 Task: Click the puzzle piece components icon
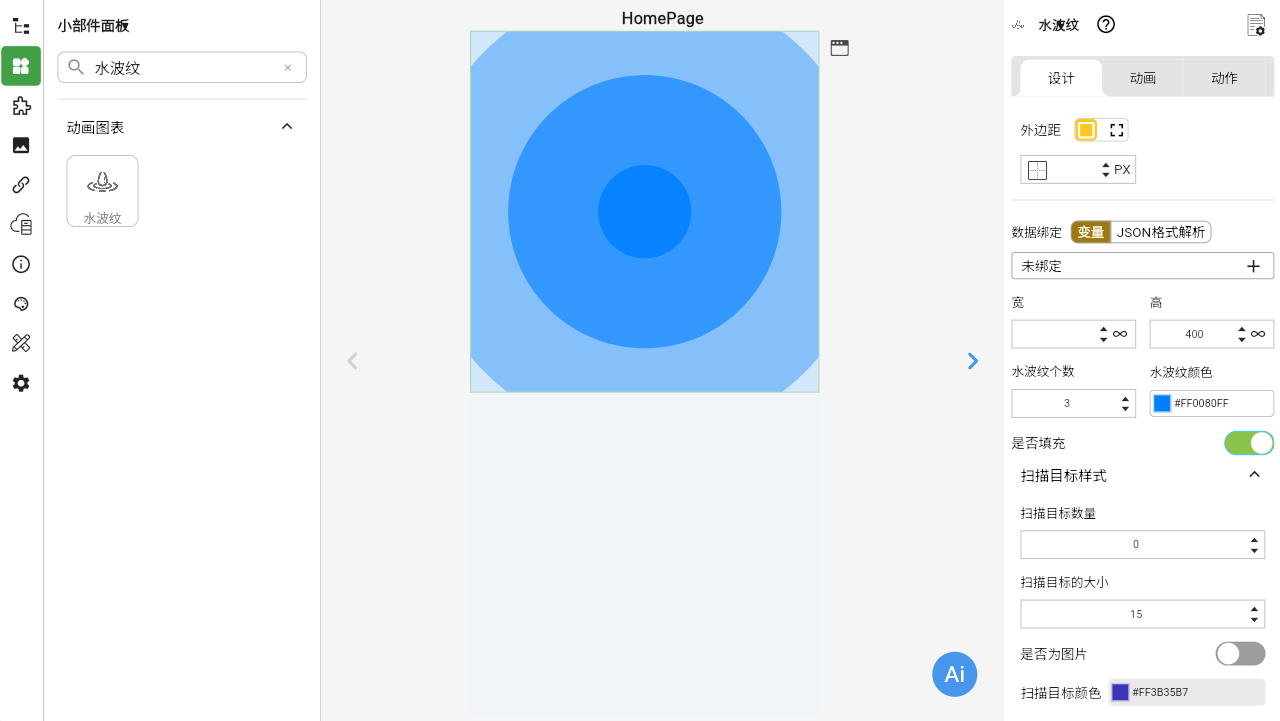click(21, 106)
